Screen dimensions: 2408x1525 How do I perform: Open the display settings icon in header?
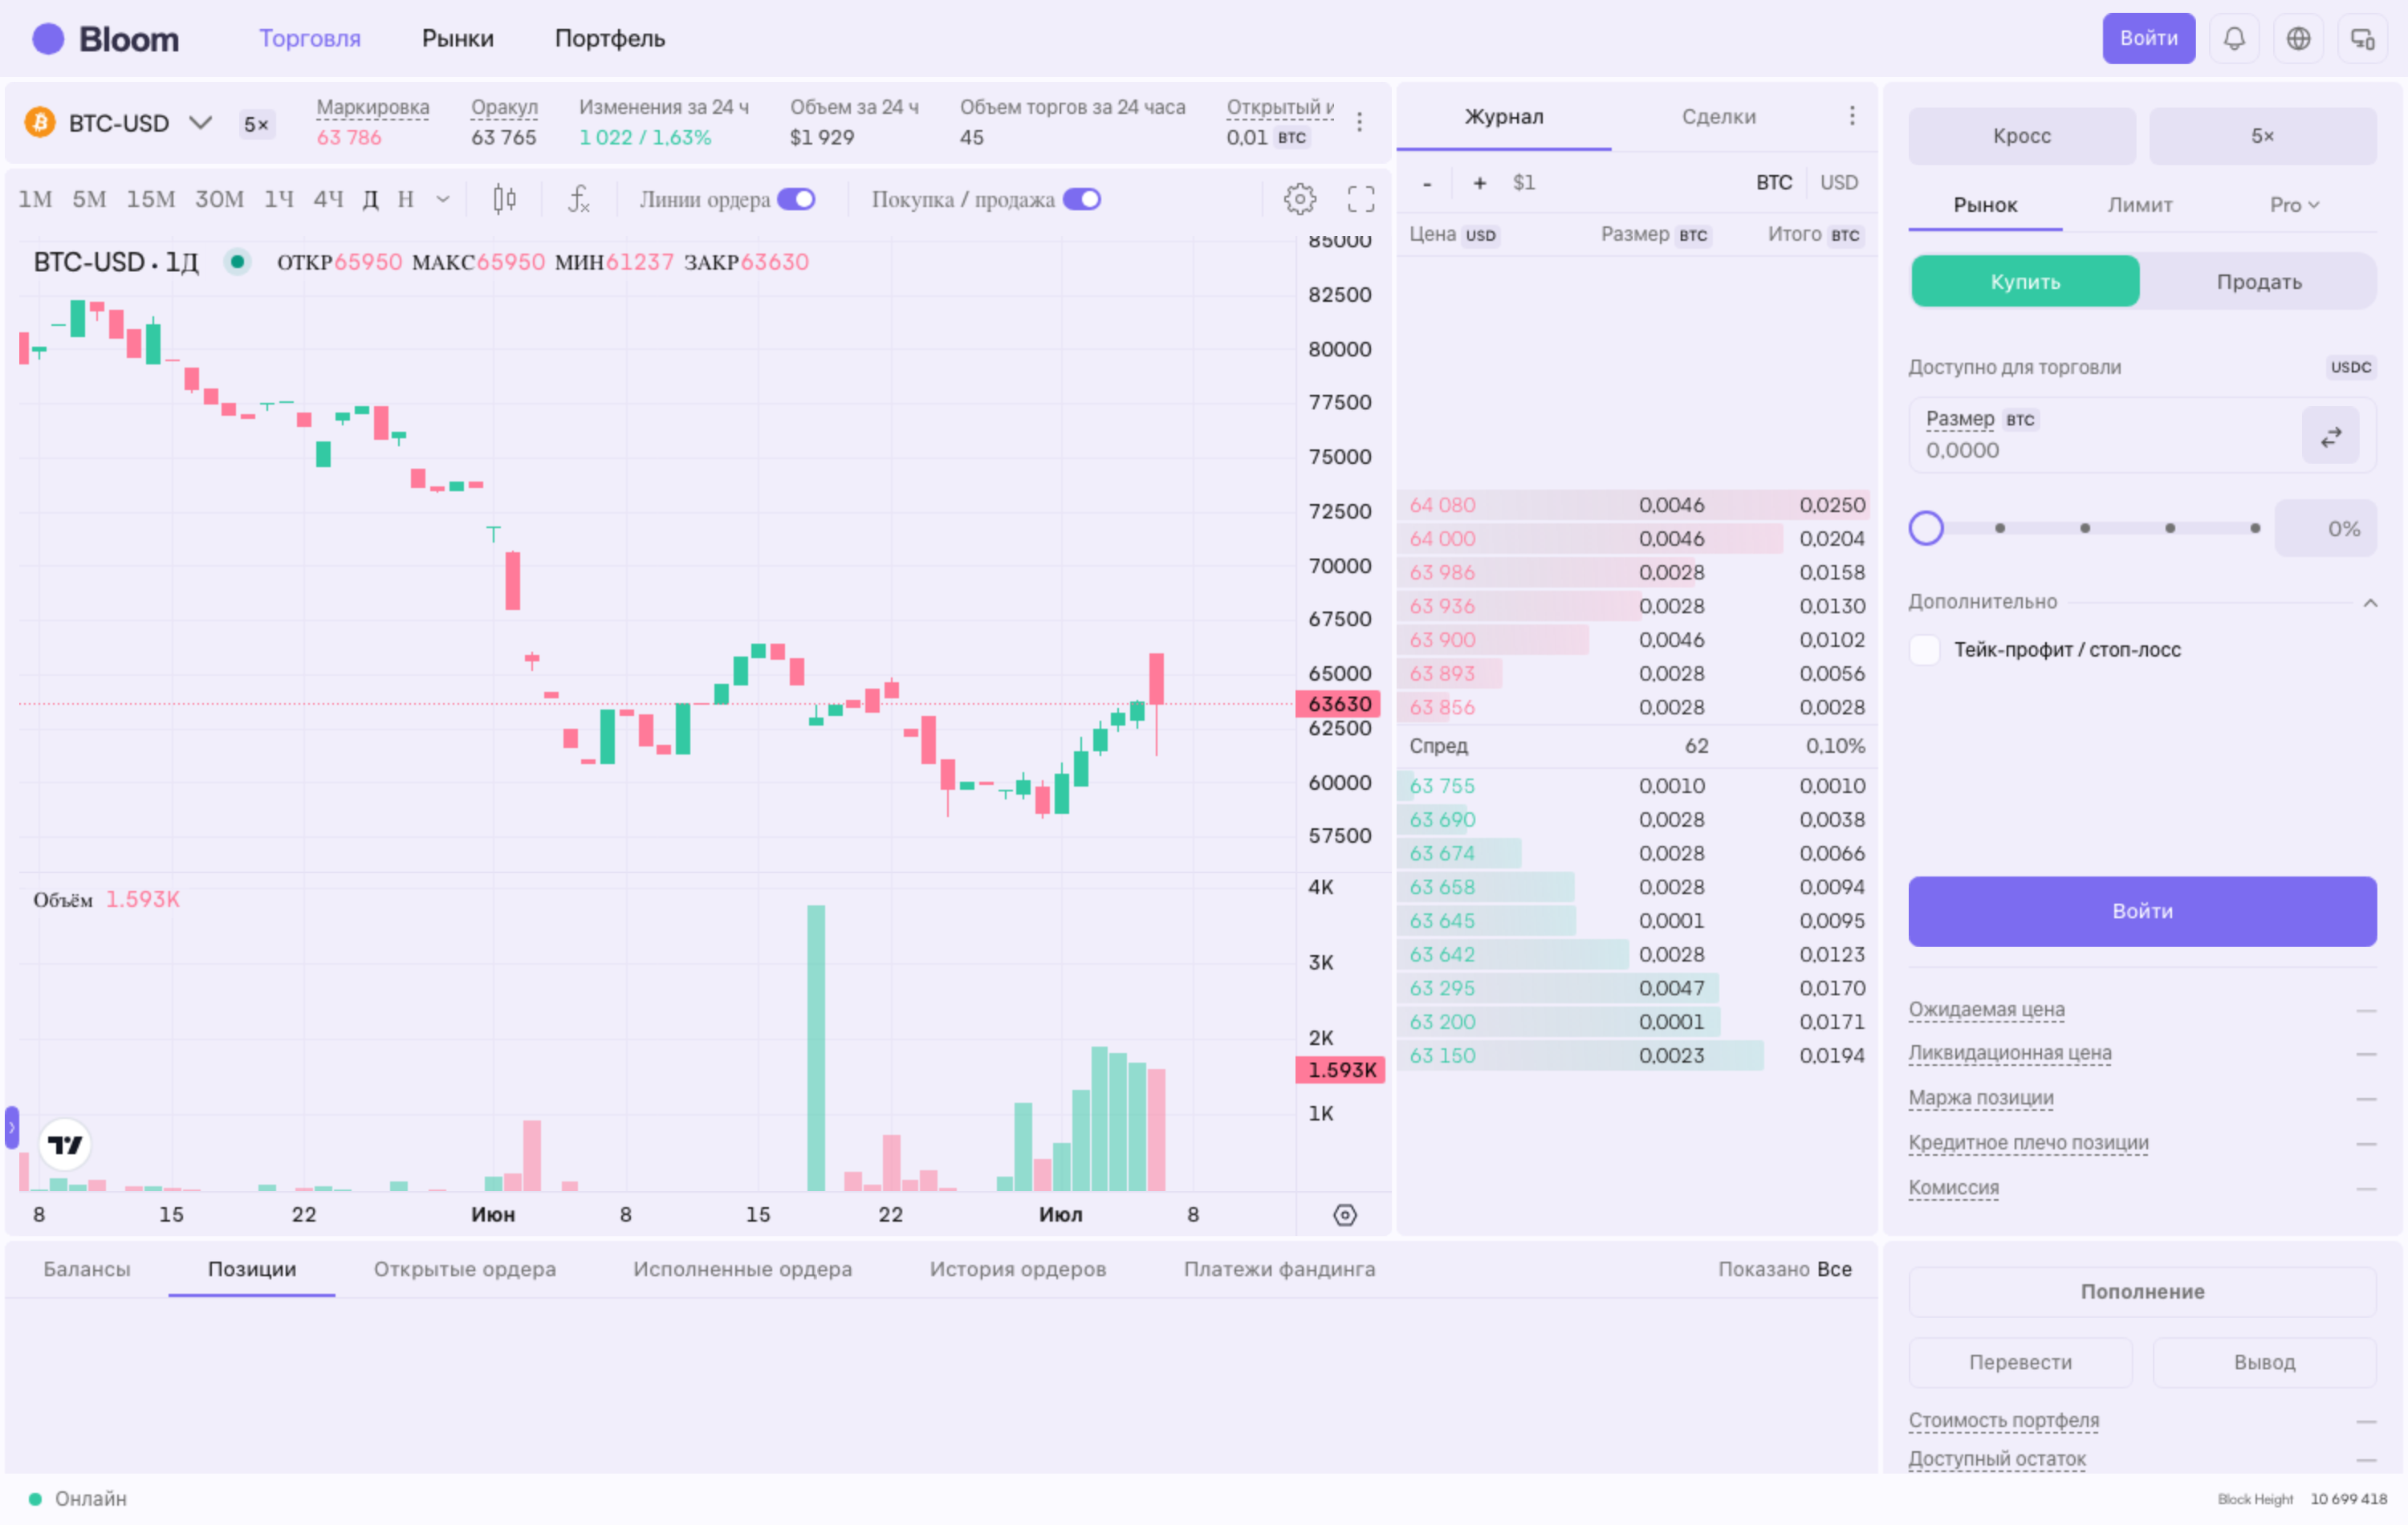point(2362,38)
